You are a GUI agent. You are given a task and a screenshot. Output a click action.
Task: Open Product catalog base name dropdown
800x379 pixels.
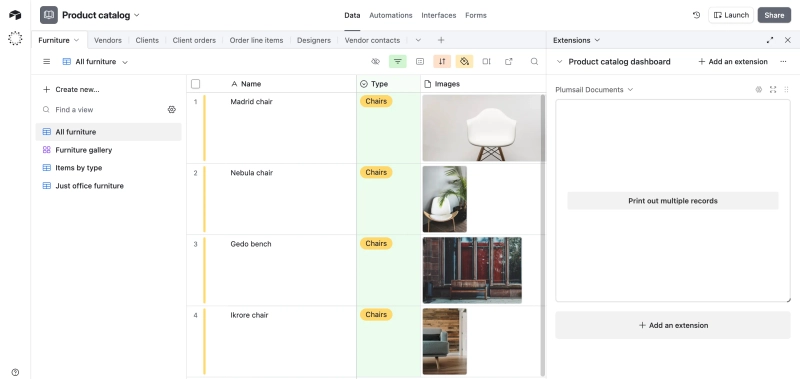point(137,15)
